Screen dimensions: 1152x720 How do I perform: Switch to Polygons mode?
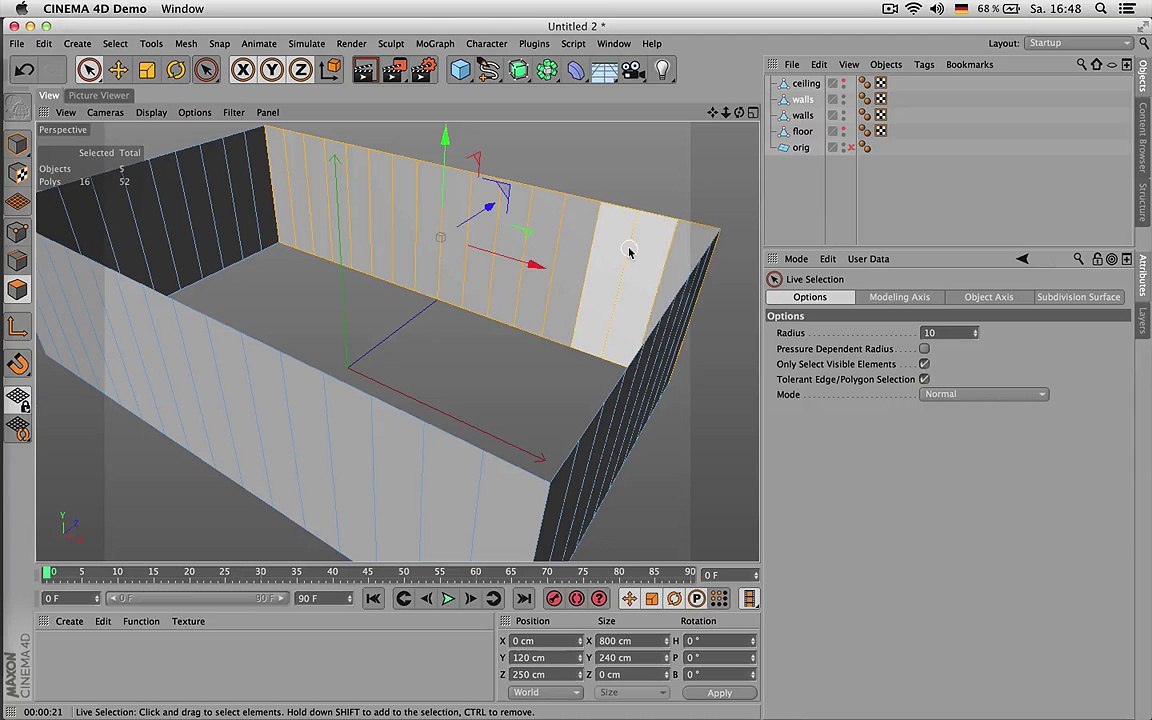pos(18,290)
